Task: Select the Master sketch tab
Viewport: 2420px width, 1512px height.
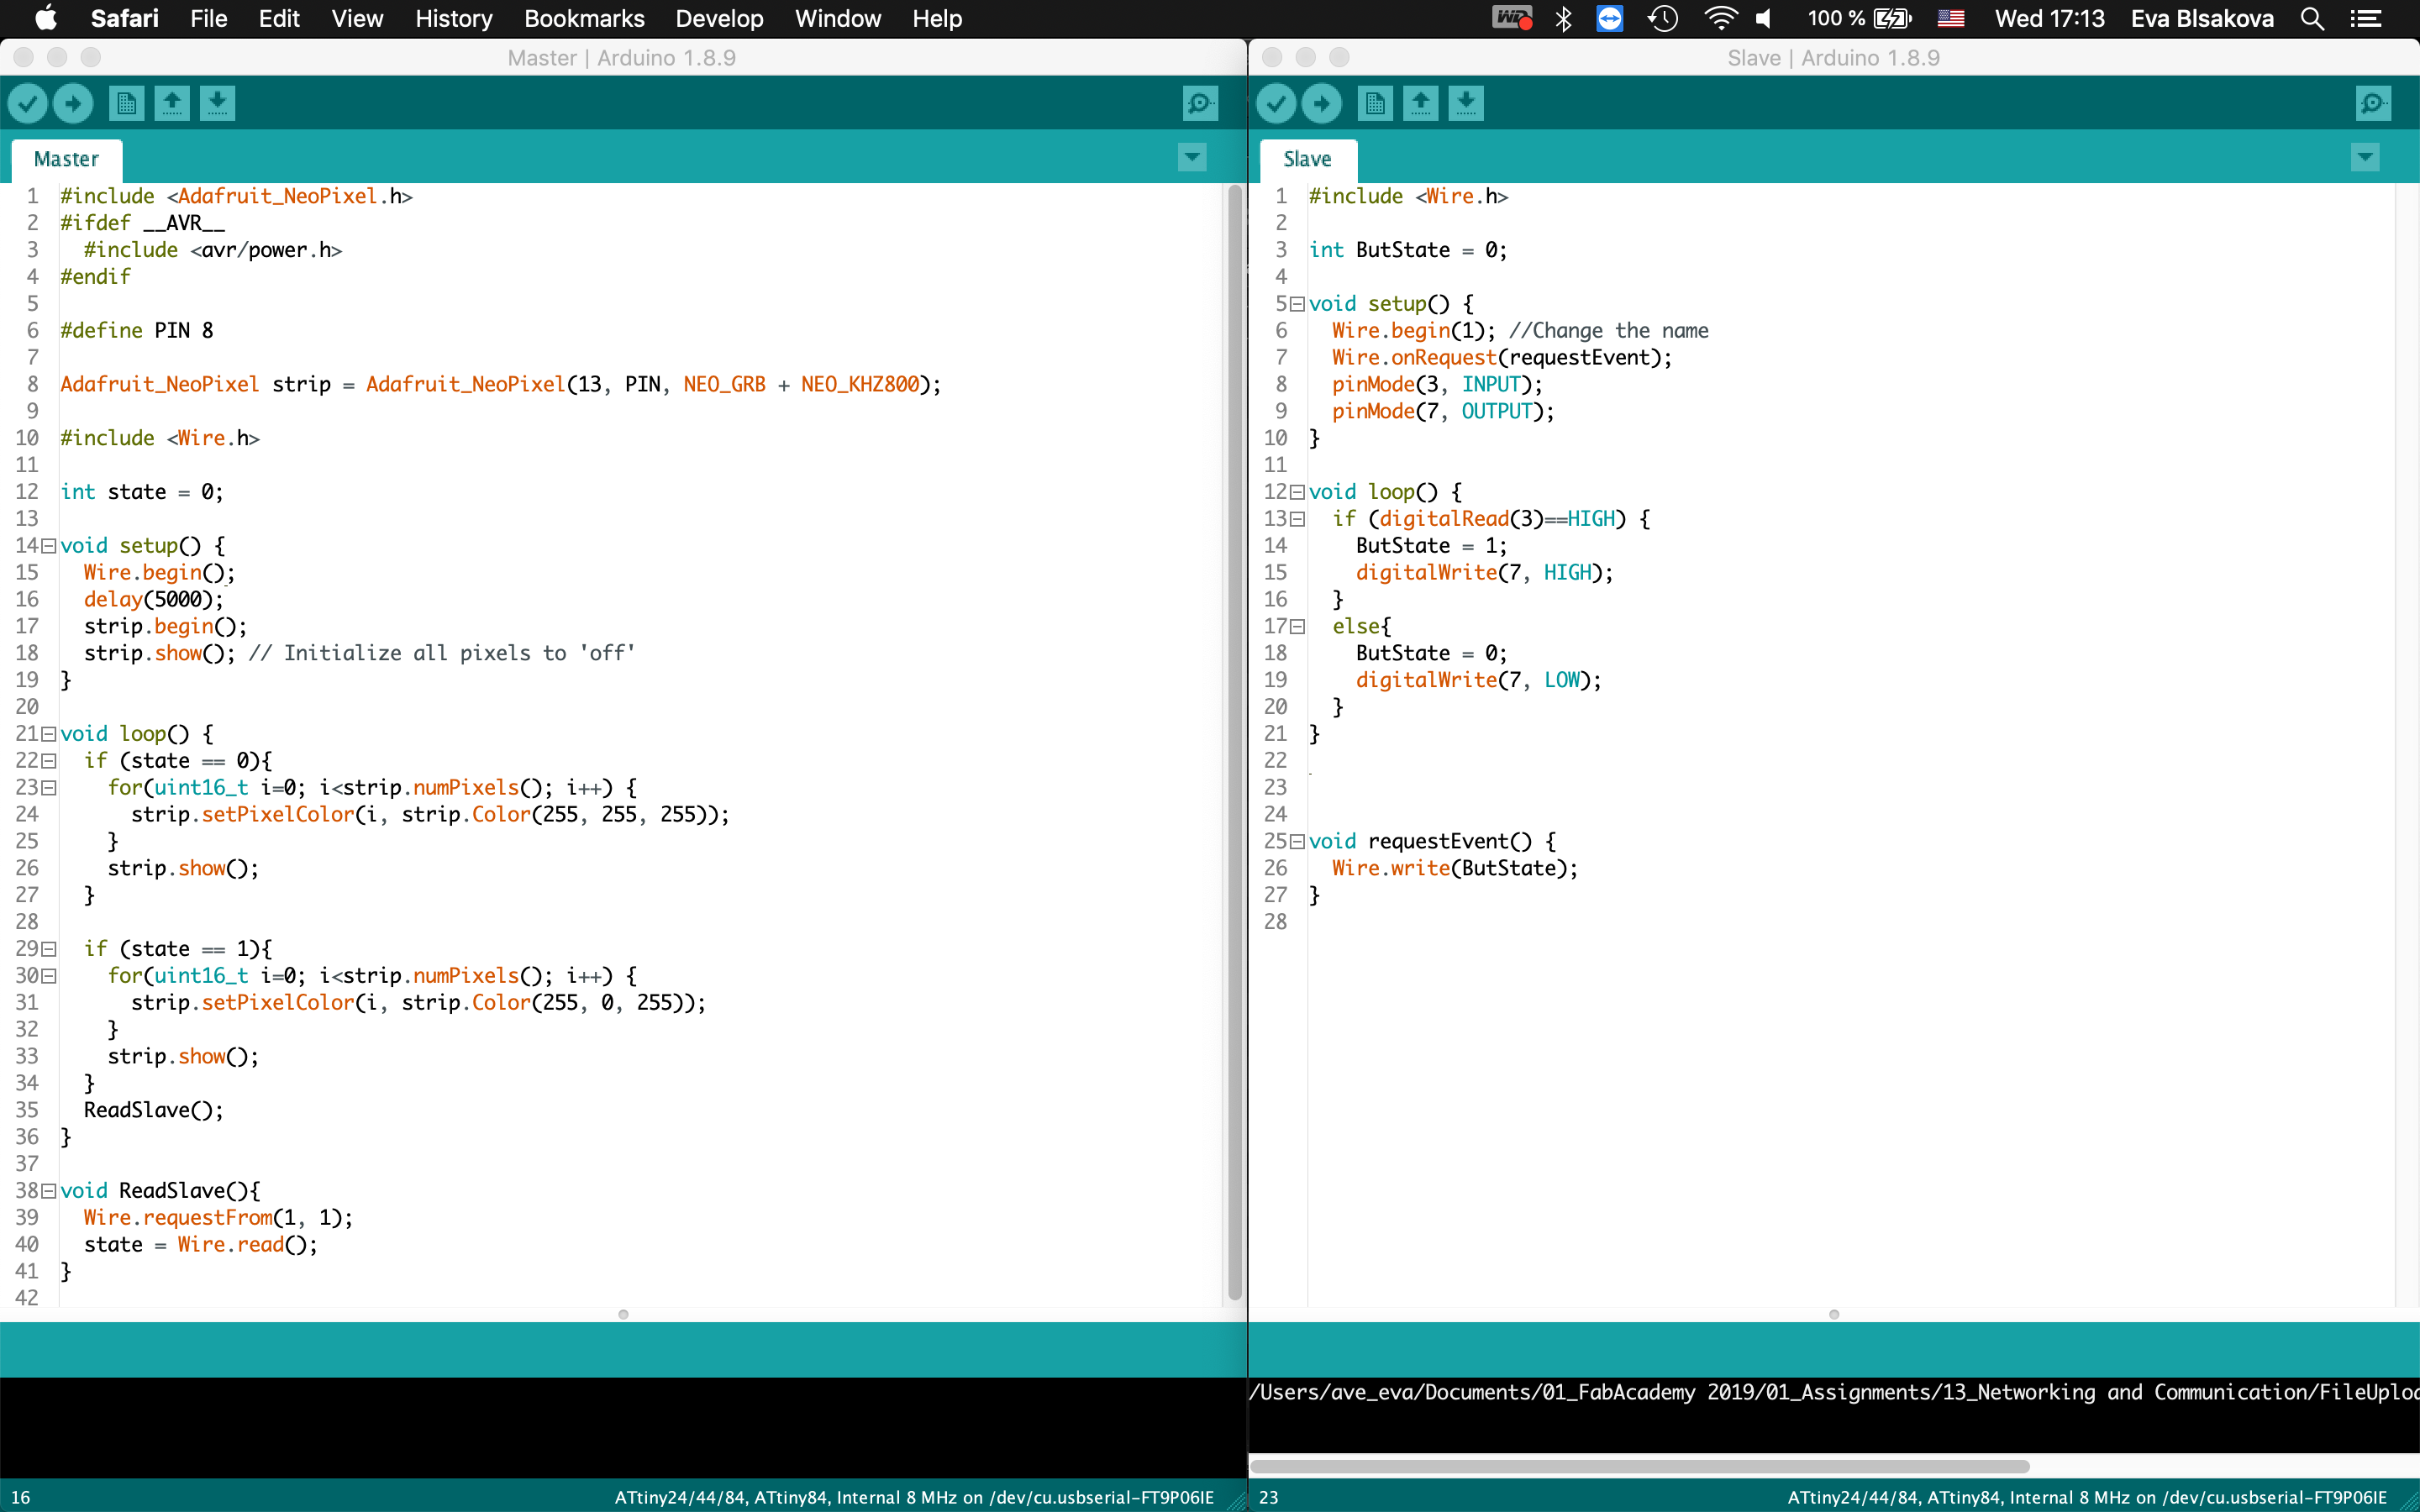Action: 66,159
